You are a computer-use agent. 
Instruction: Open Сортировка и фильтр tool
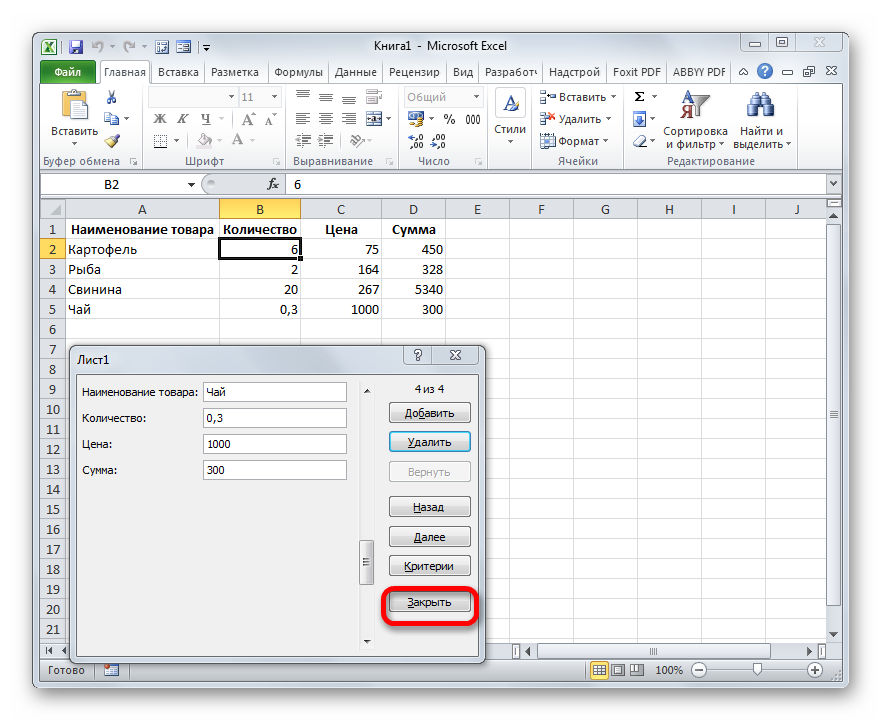(x=694, y=120)
